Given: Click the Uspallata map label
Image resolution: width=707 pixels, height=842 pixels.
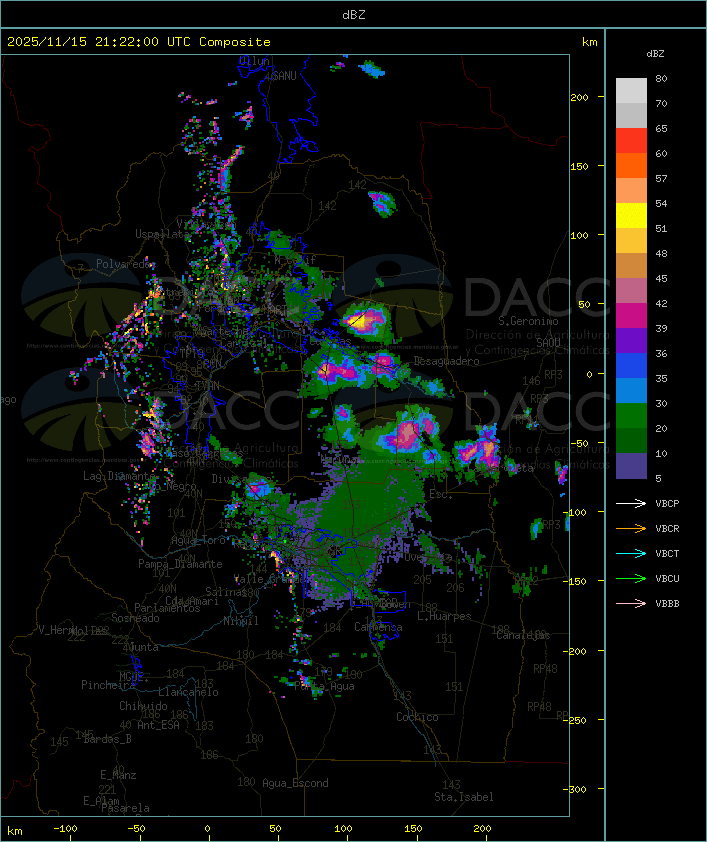Looking at the screenshot, I should [162, 234].
